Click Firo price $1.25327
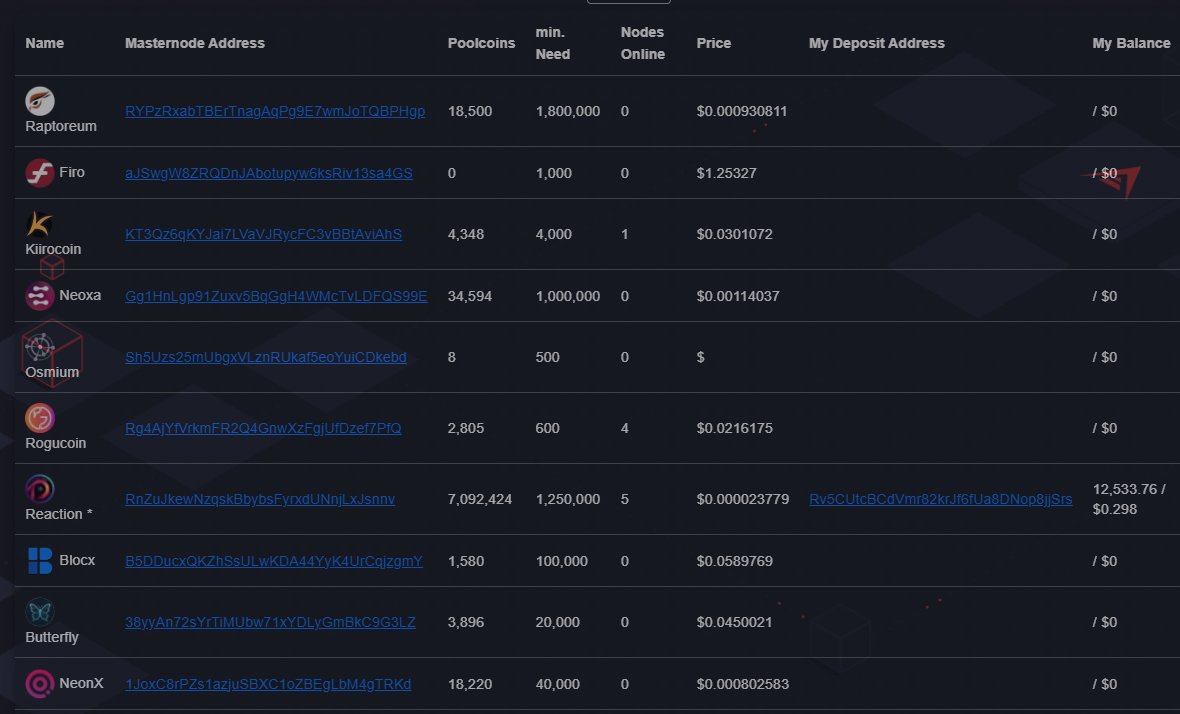 coord(726,173)
